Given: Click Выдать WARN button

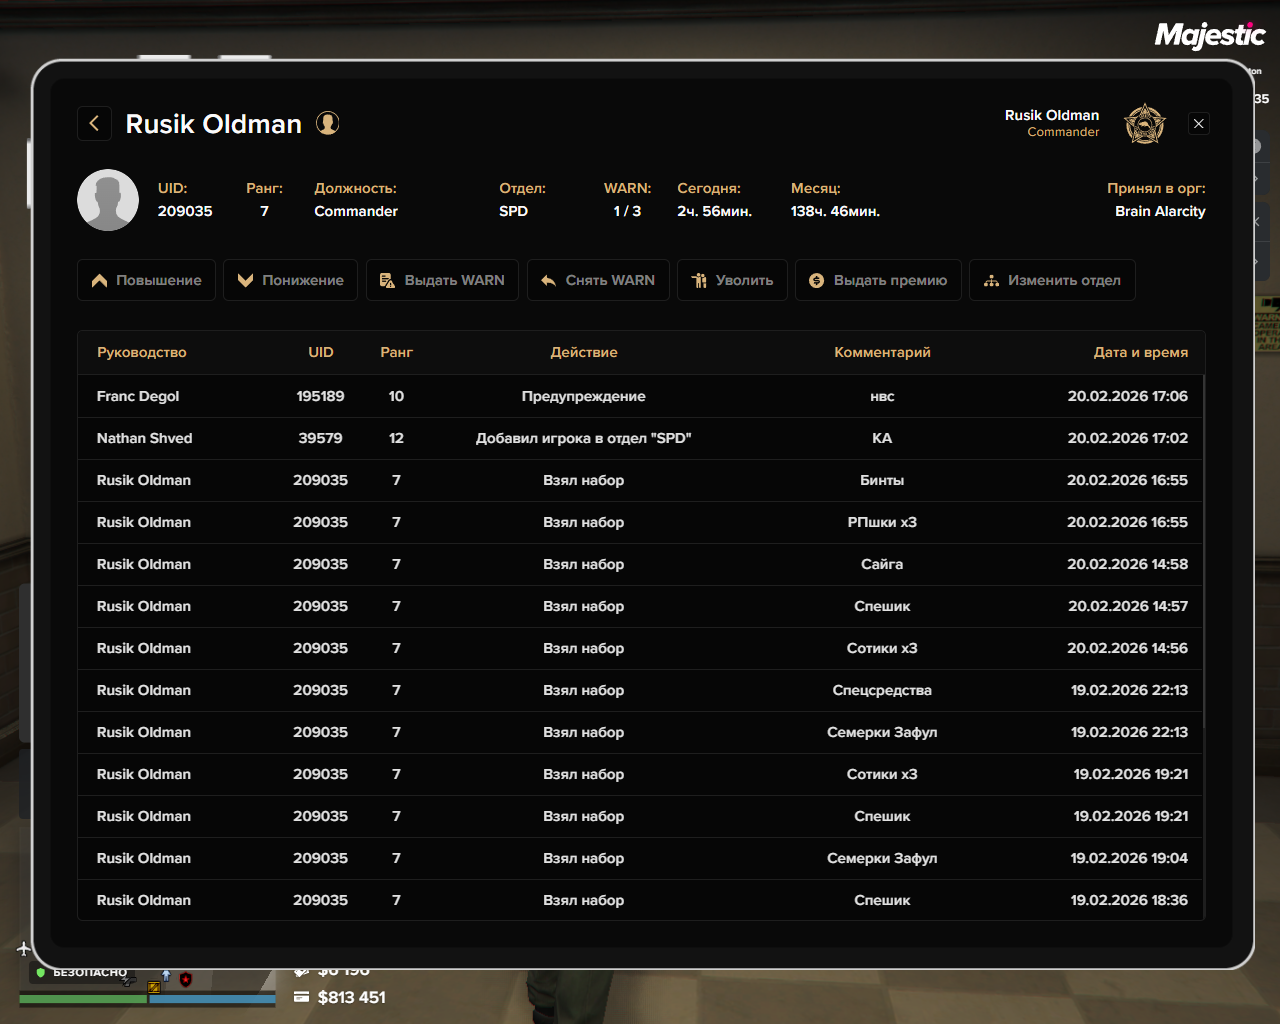Looking at the screenshot, I should pyautogui.click(x=442, y=280).
